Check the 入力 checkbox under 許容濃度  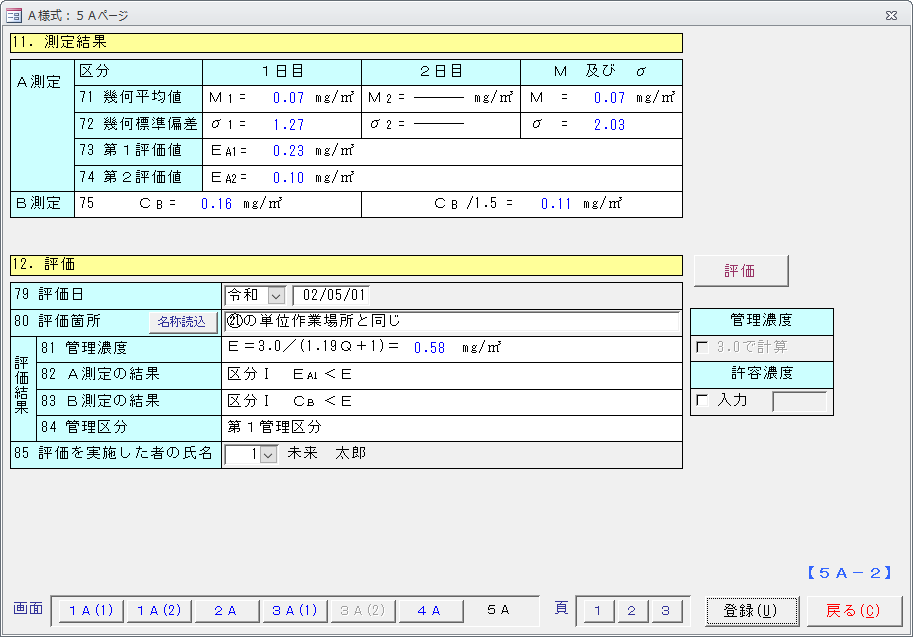pyautogui.click(x=702, y=401)
